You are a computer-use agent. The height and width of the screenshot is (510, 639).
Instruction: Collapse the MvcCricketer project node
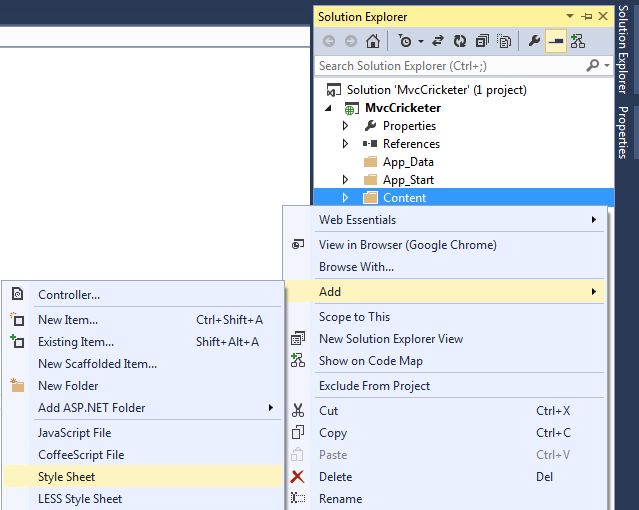(x=329, y=108)
